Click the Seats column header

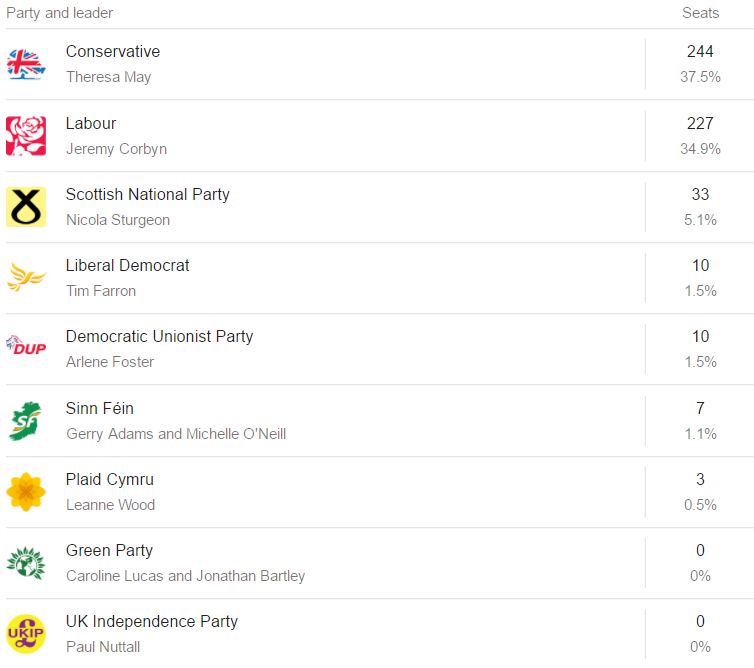tap(701, 13)
